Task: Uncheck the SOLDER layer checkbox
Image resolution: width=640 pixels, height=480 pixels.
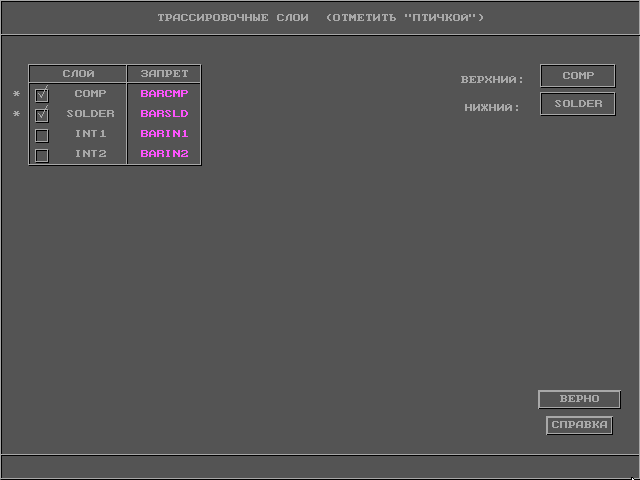Action: 42,115
